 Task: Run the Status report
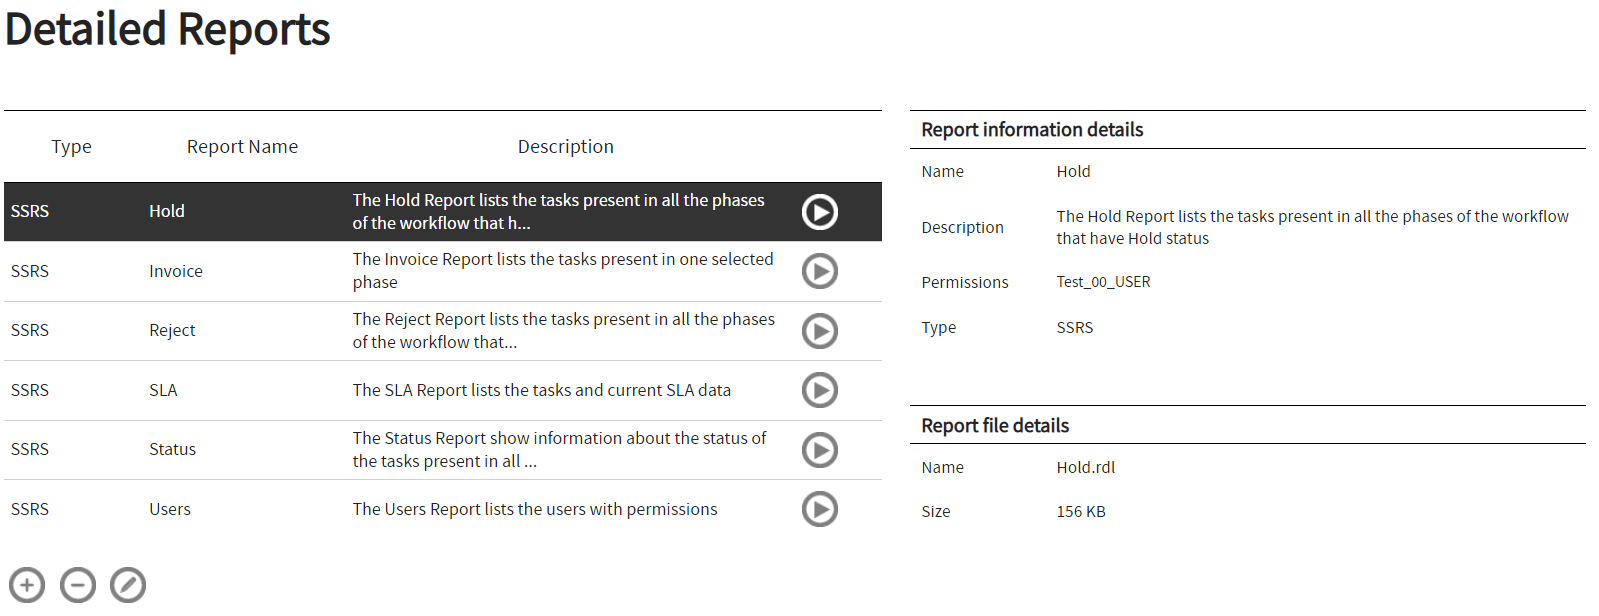pos(819,450)
